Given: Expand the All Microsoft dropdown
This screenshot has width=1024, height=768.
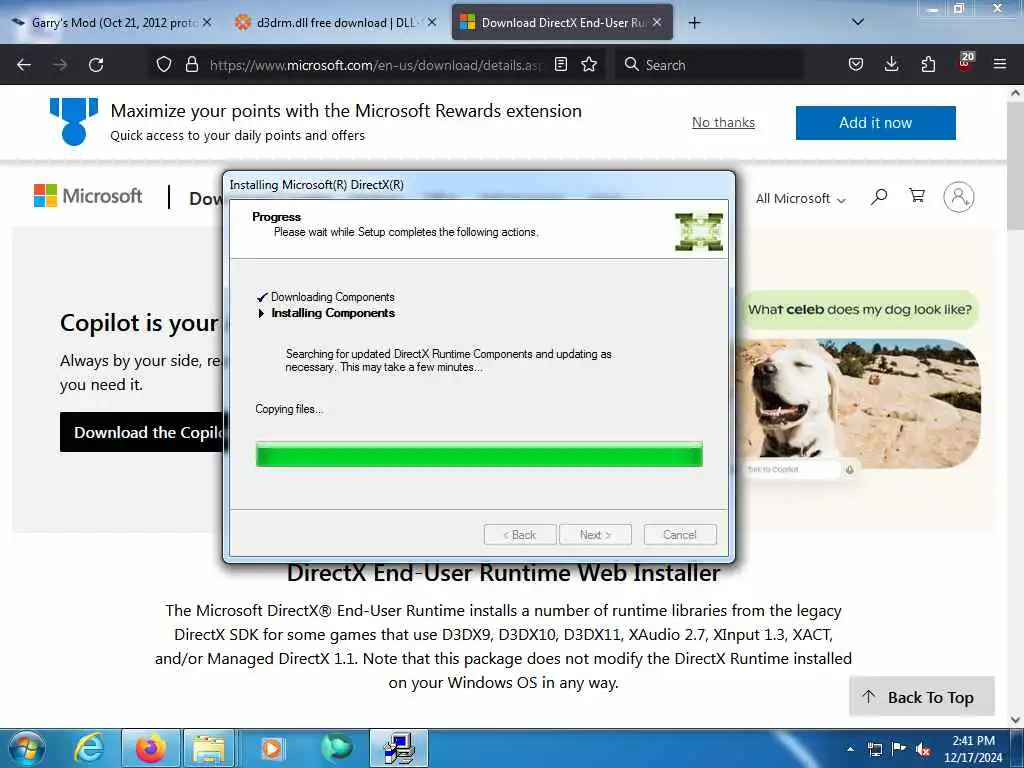Looking at the screenshot, I should tap(801, 199).
